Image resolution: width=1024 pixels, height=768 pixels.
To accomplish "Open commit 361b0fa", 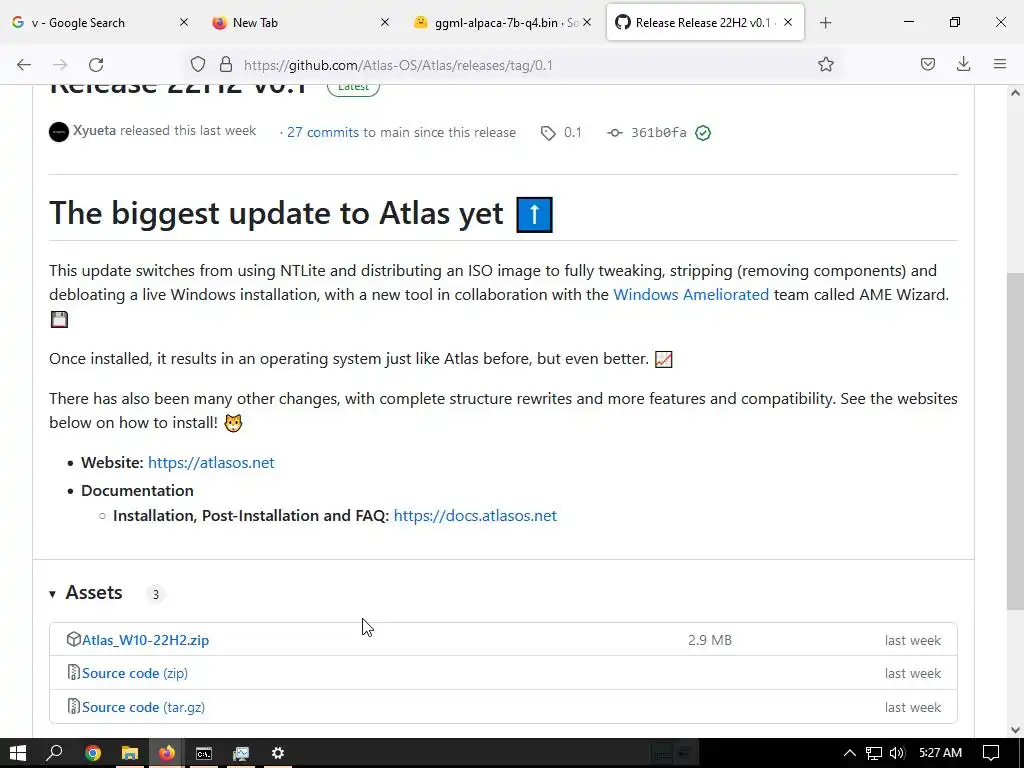I will [658, 133].
